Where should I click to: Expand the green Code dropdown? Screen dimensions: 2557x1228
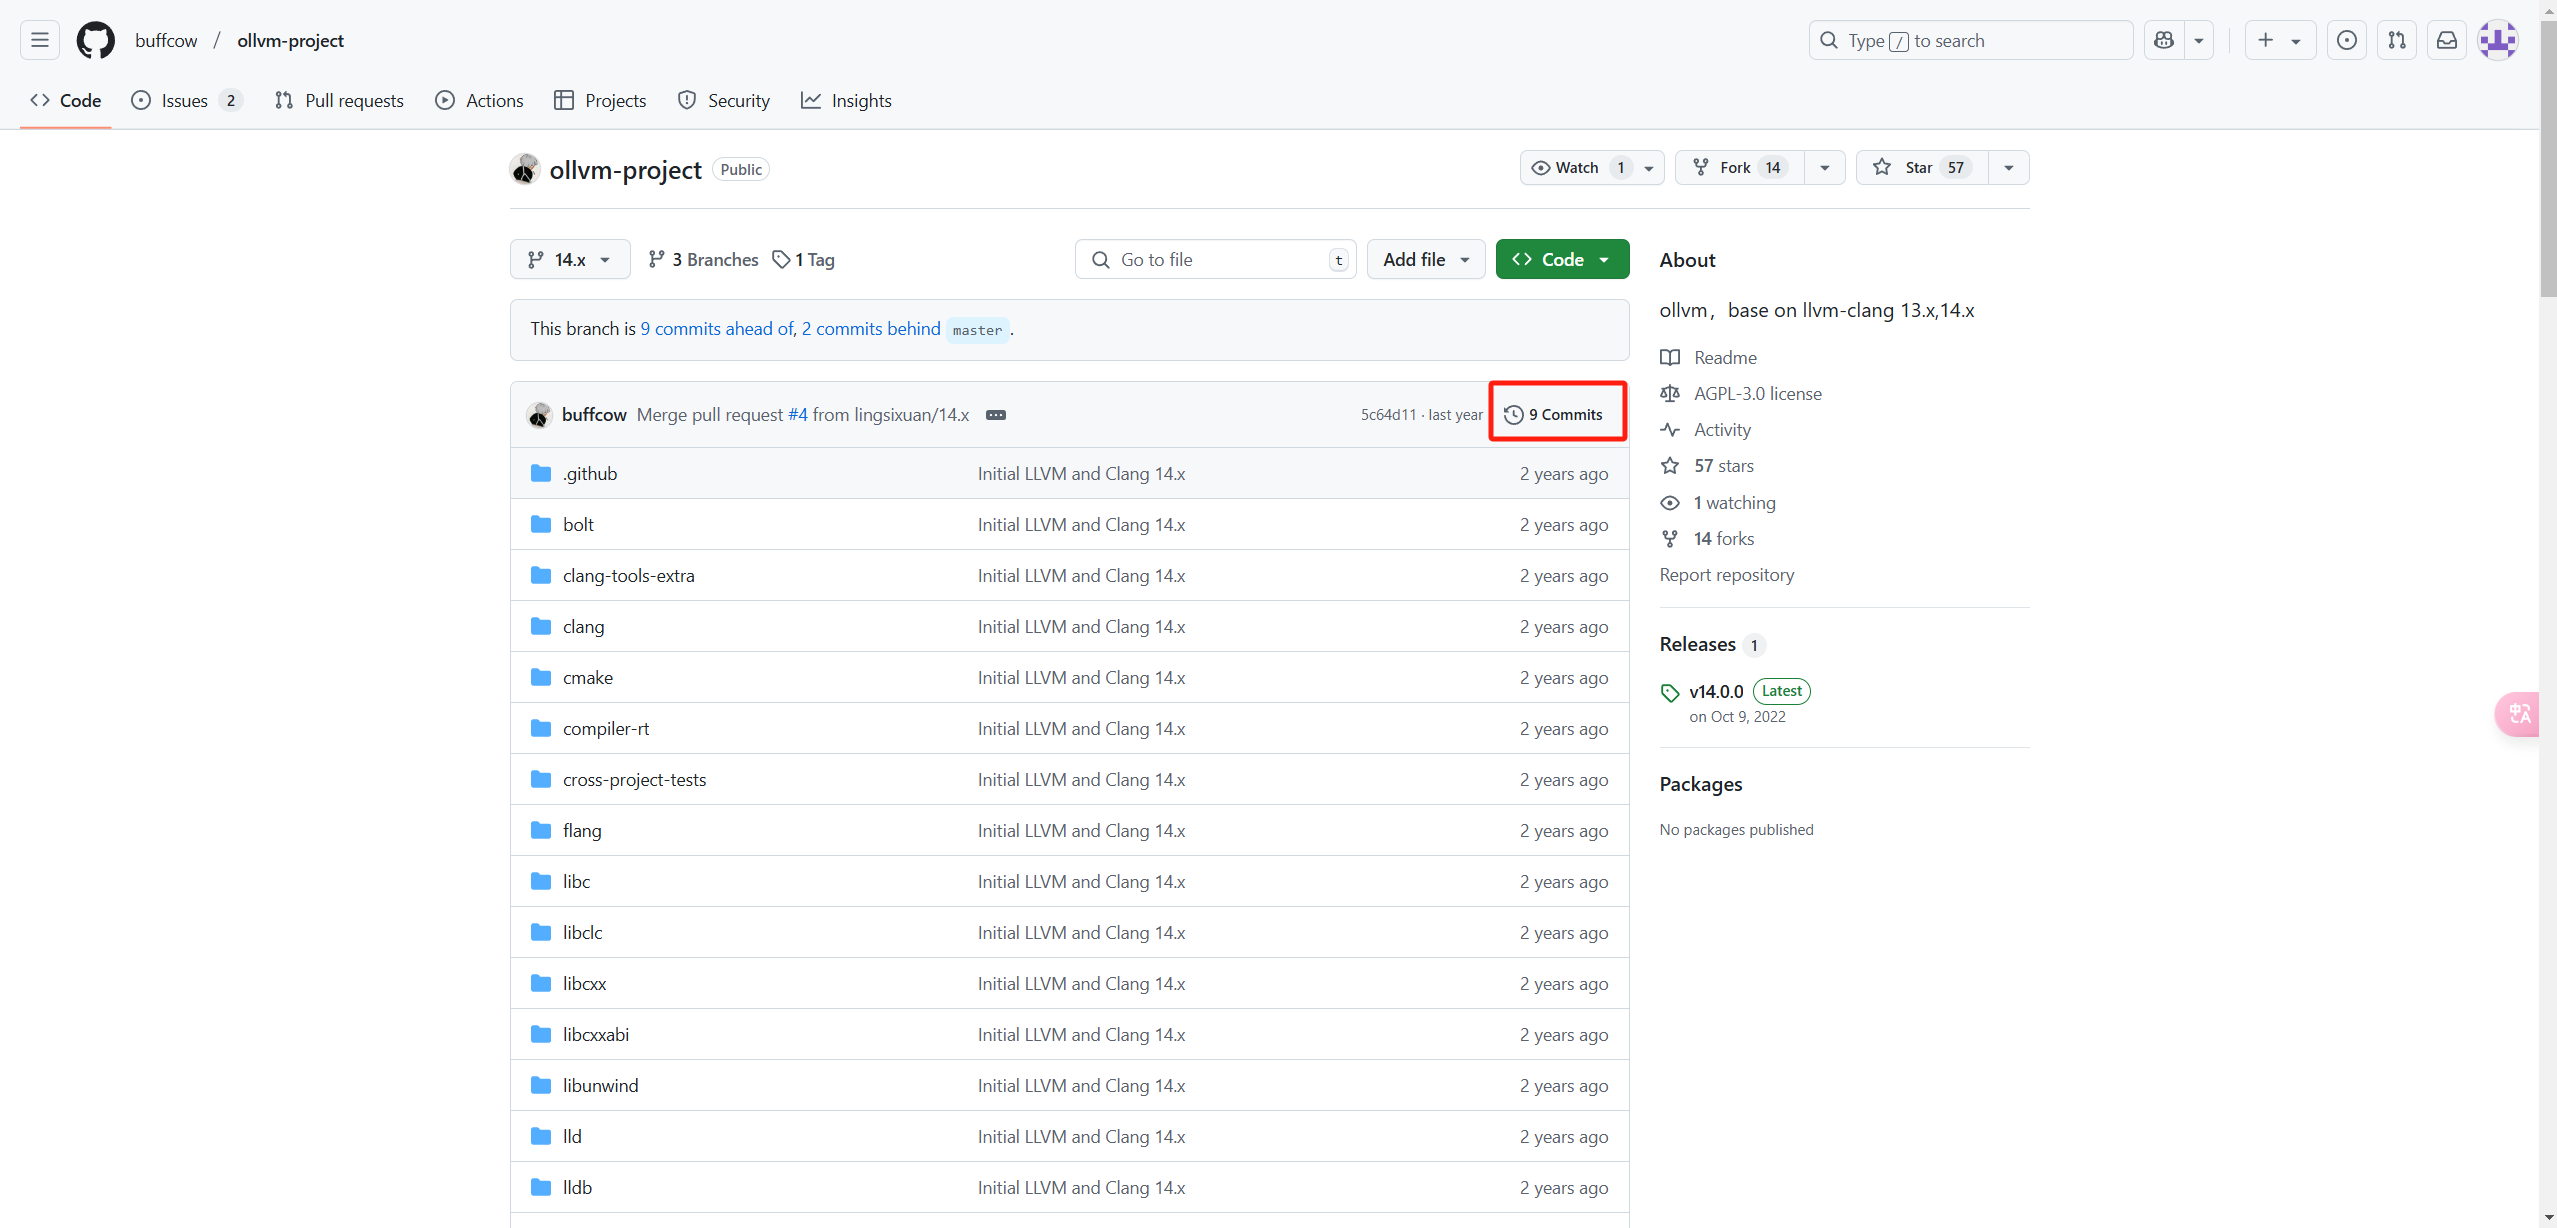pyautogui.click(x=1562, y=260)
